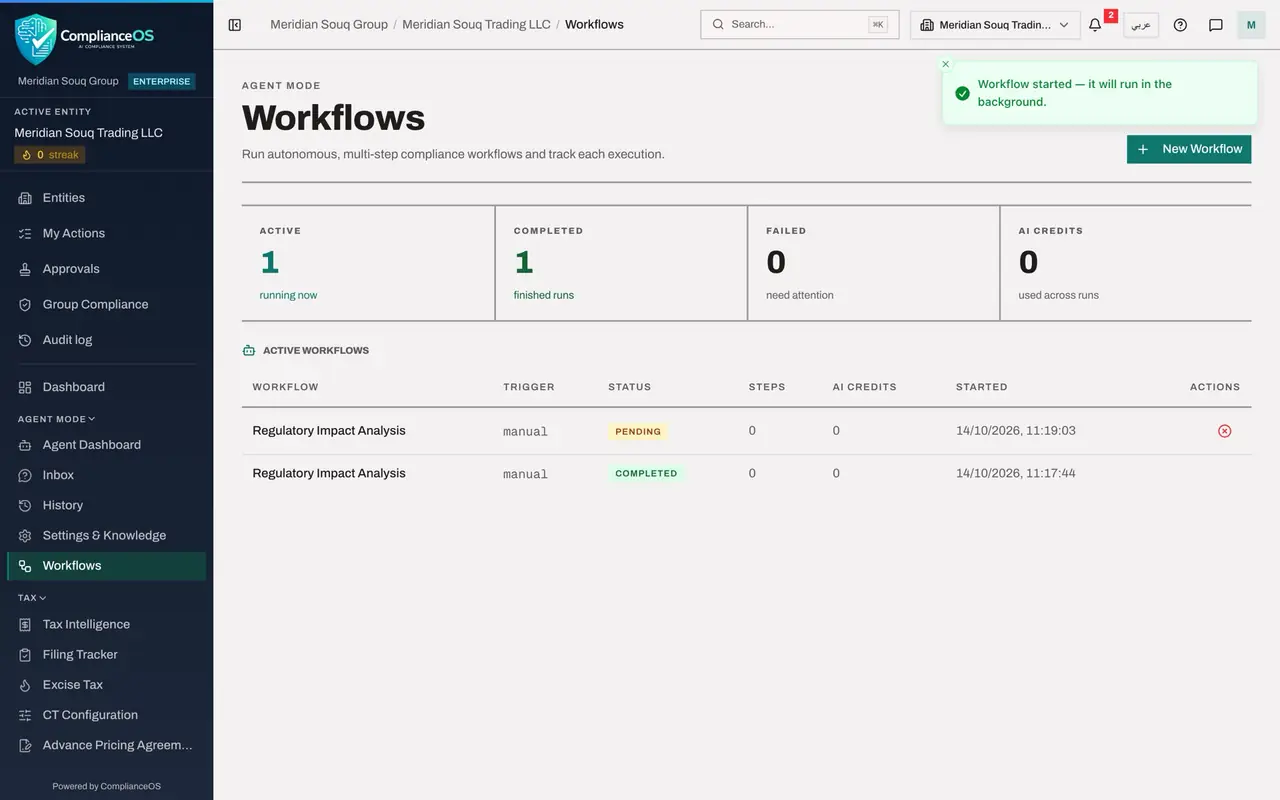This screenshot has height=800, width=1280.
Task: Click the Failed need attention stat card
Action: (873, 263)
